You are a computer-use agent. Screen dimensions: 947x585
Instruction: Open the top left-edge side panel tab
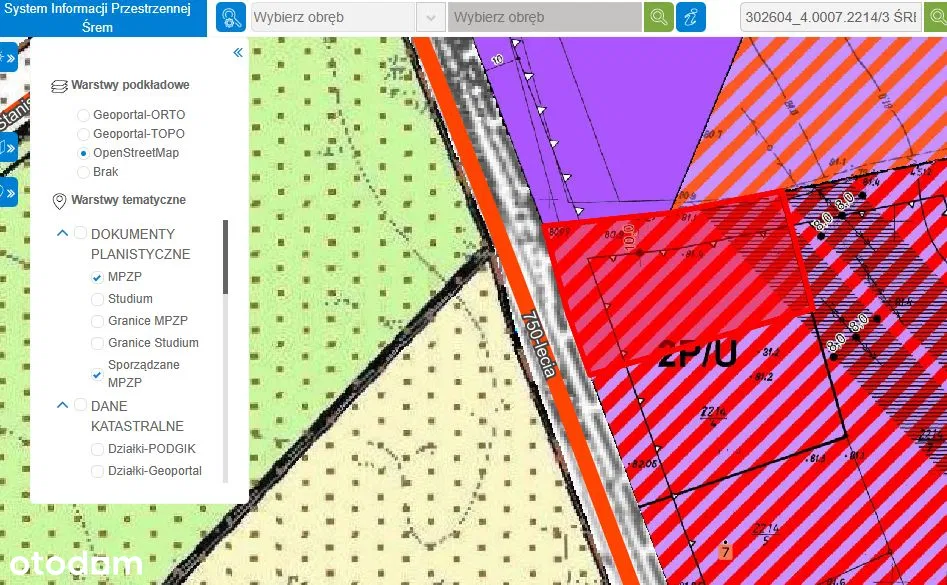pos(8,58)
